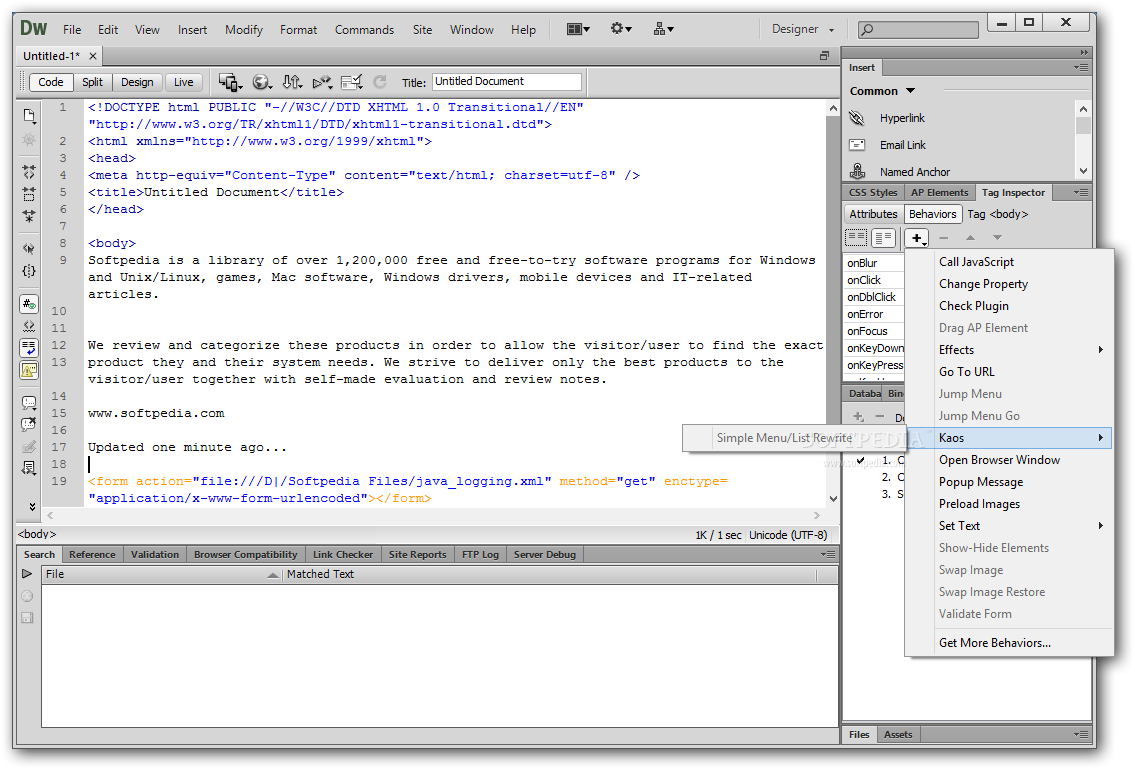Click the Remove event minus icon

tap(943, 238)
